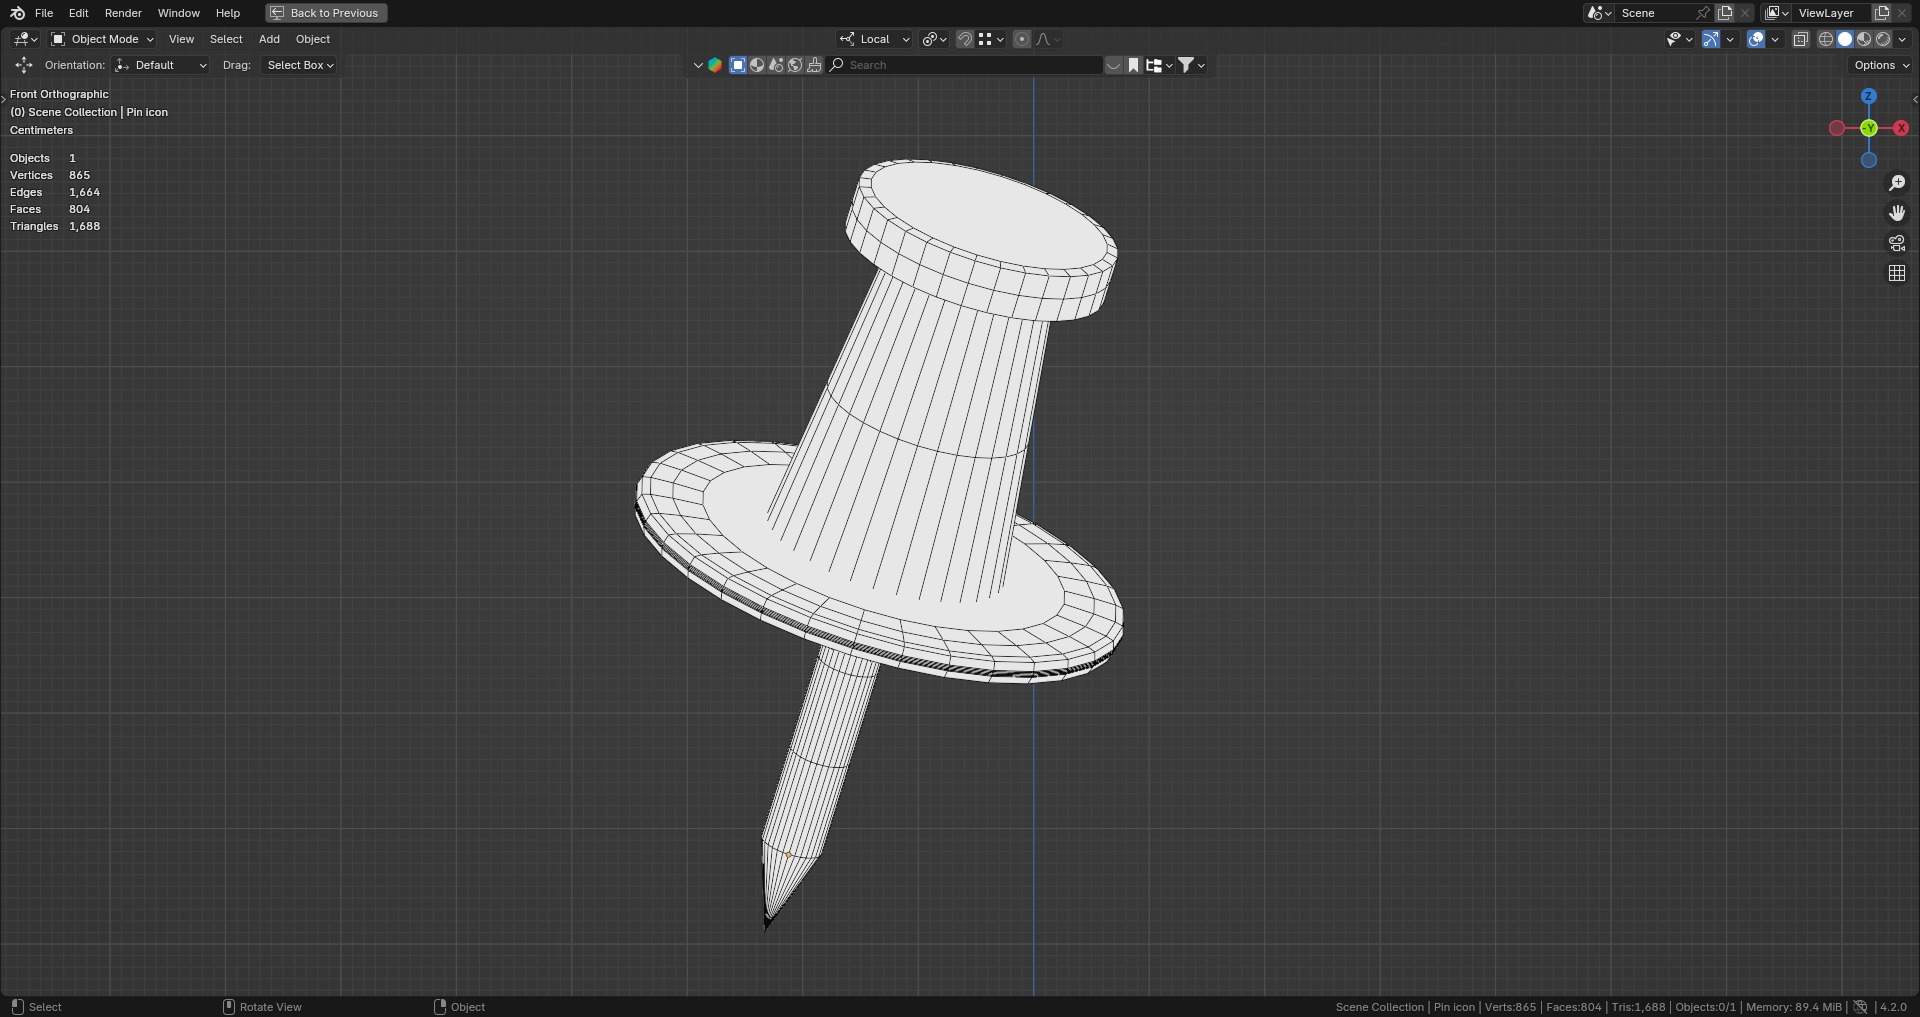Switch to solid shading

1845,39
